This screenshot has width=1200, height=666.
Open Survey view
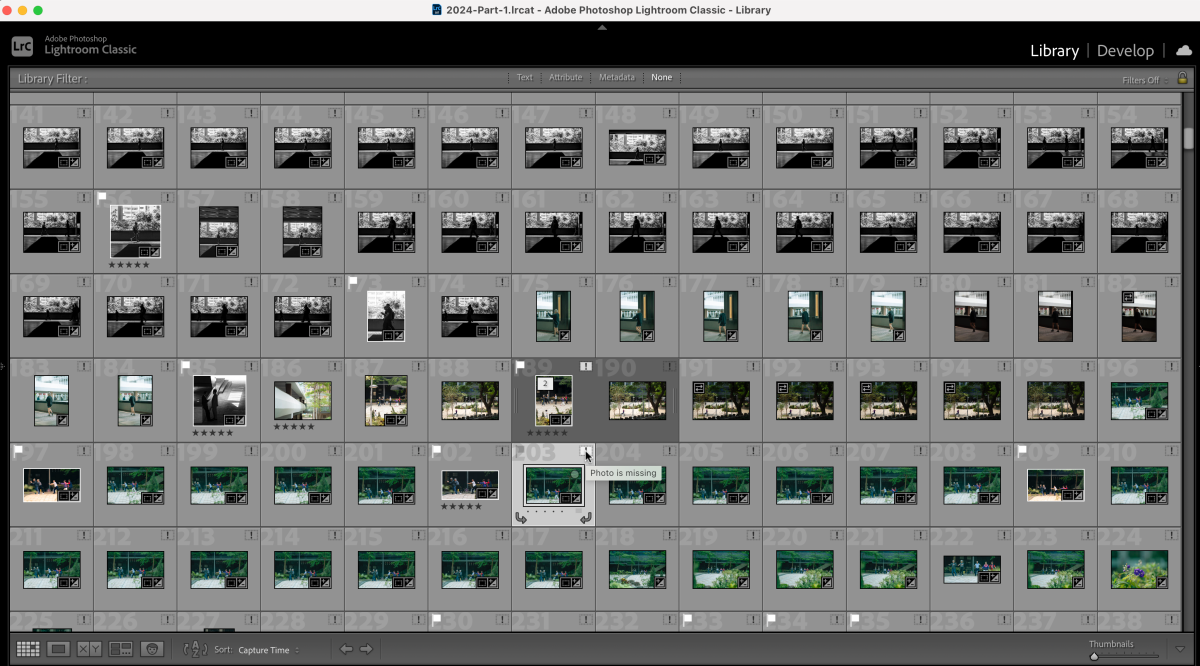coord(121,648)
